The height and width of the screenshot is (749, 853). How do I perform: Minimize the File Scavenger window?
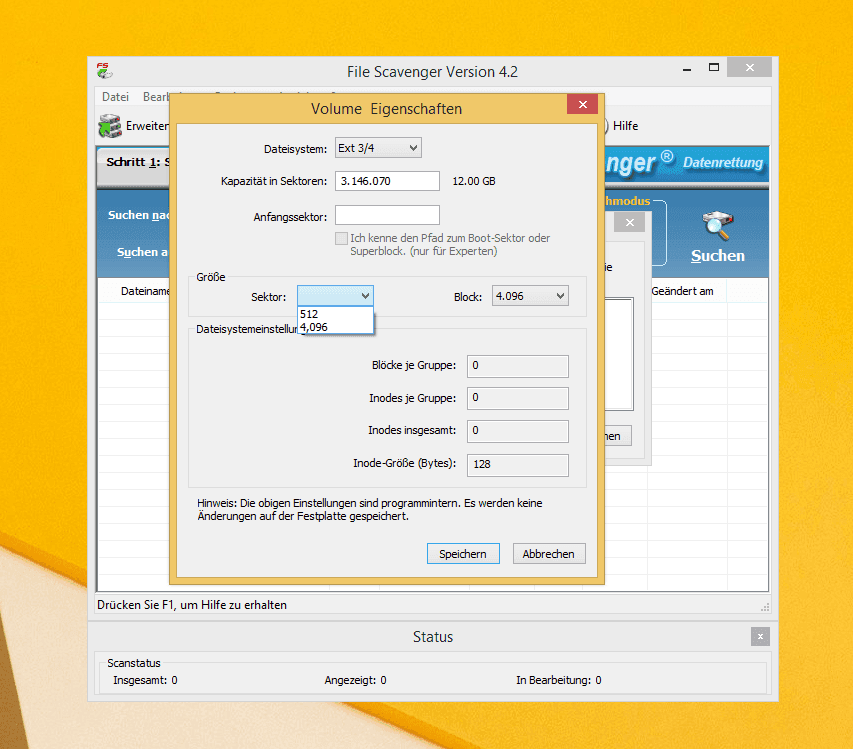(x=687, y=68)
